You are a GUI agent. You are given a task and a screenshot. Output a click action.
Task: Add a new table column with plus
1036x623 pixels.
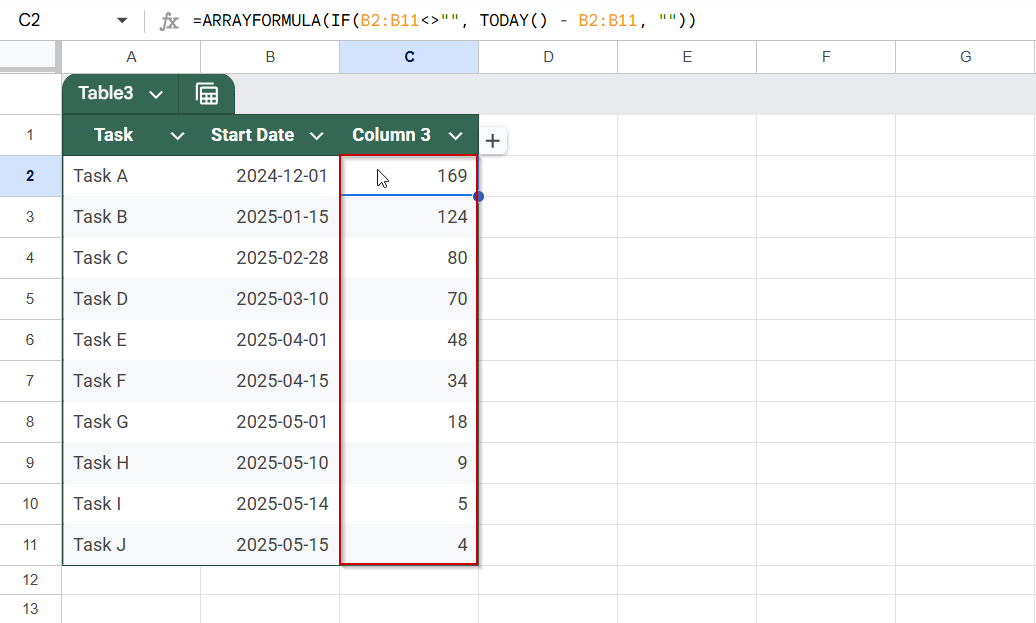[x=492, y=140]
